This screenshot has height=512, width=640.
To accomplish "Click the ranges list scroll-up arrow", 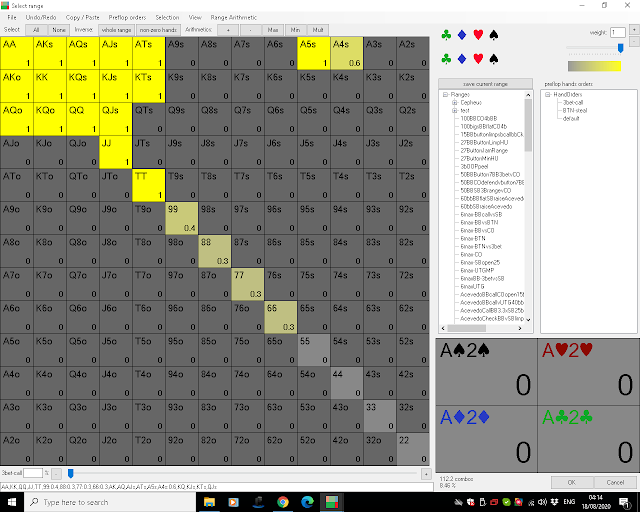I will tap(528, 95).
